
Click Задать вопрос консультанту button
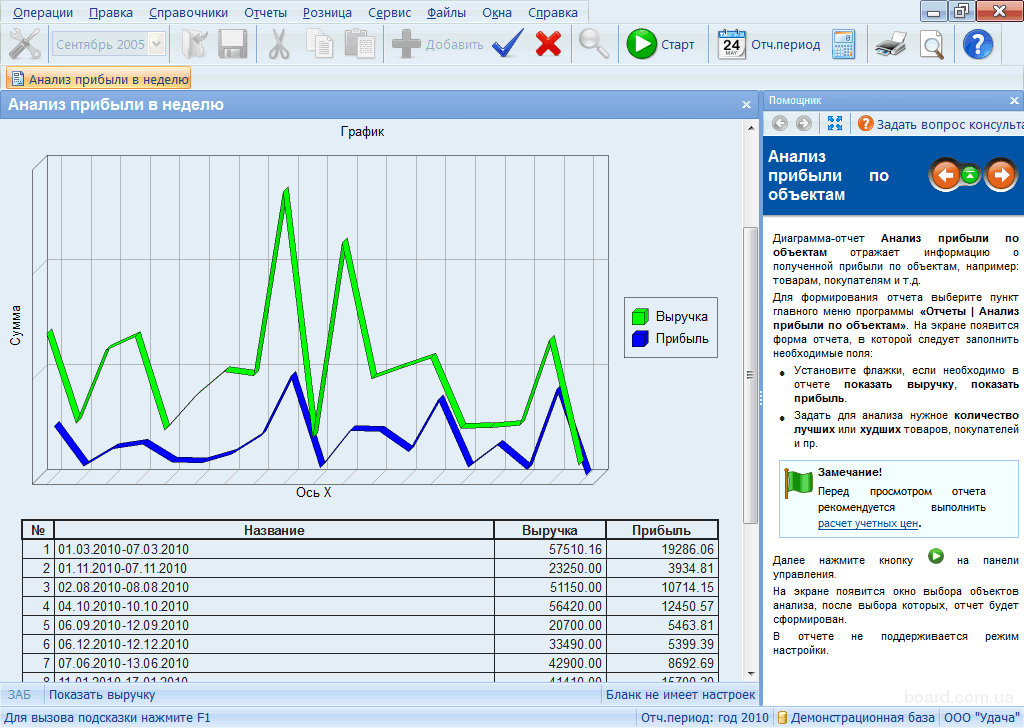pos(940,123)
